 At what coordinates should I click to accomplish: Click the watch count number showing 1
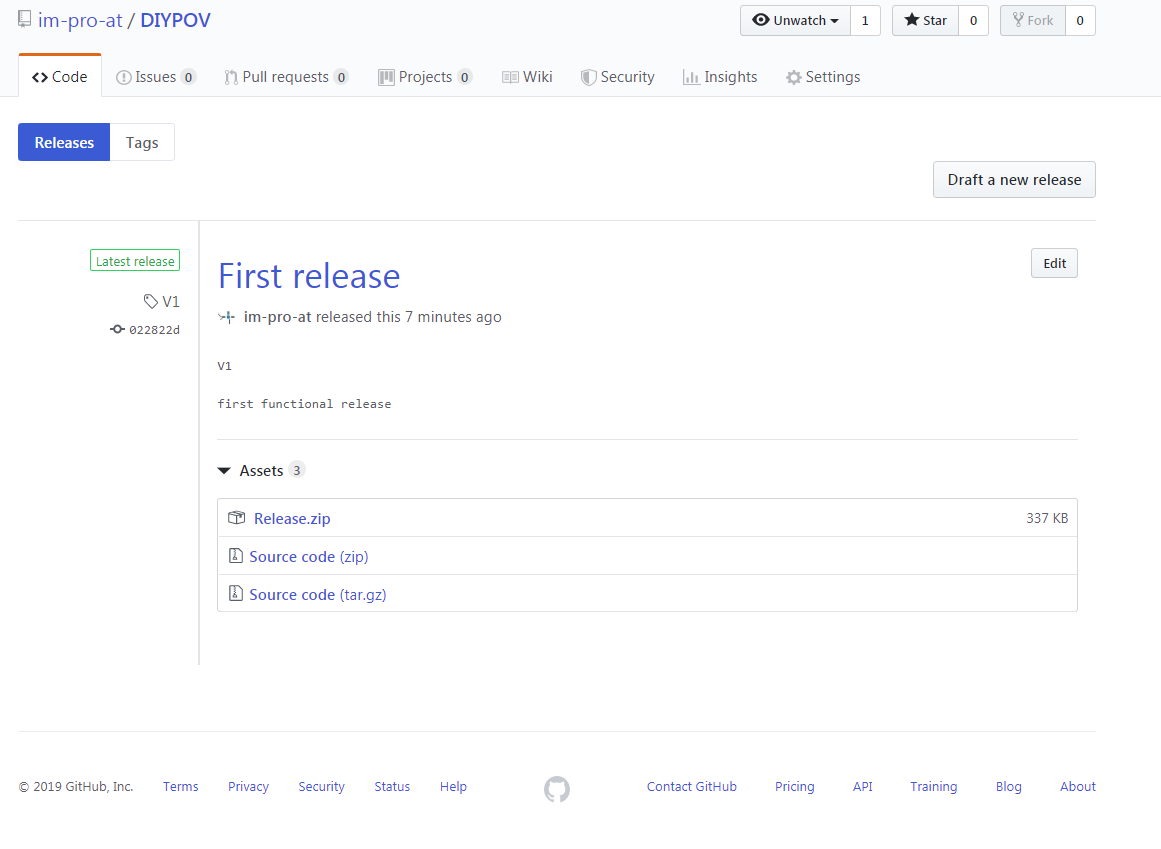point(864,19)
